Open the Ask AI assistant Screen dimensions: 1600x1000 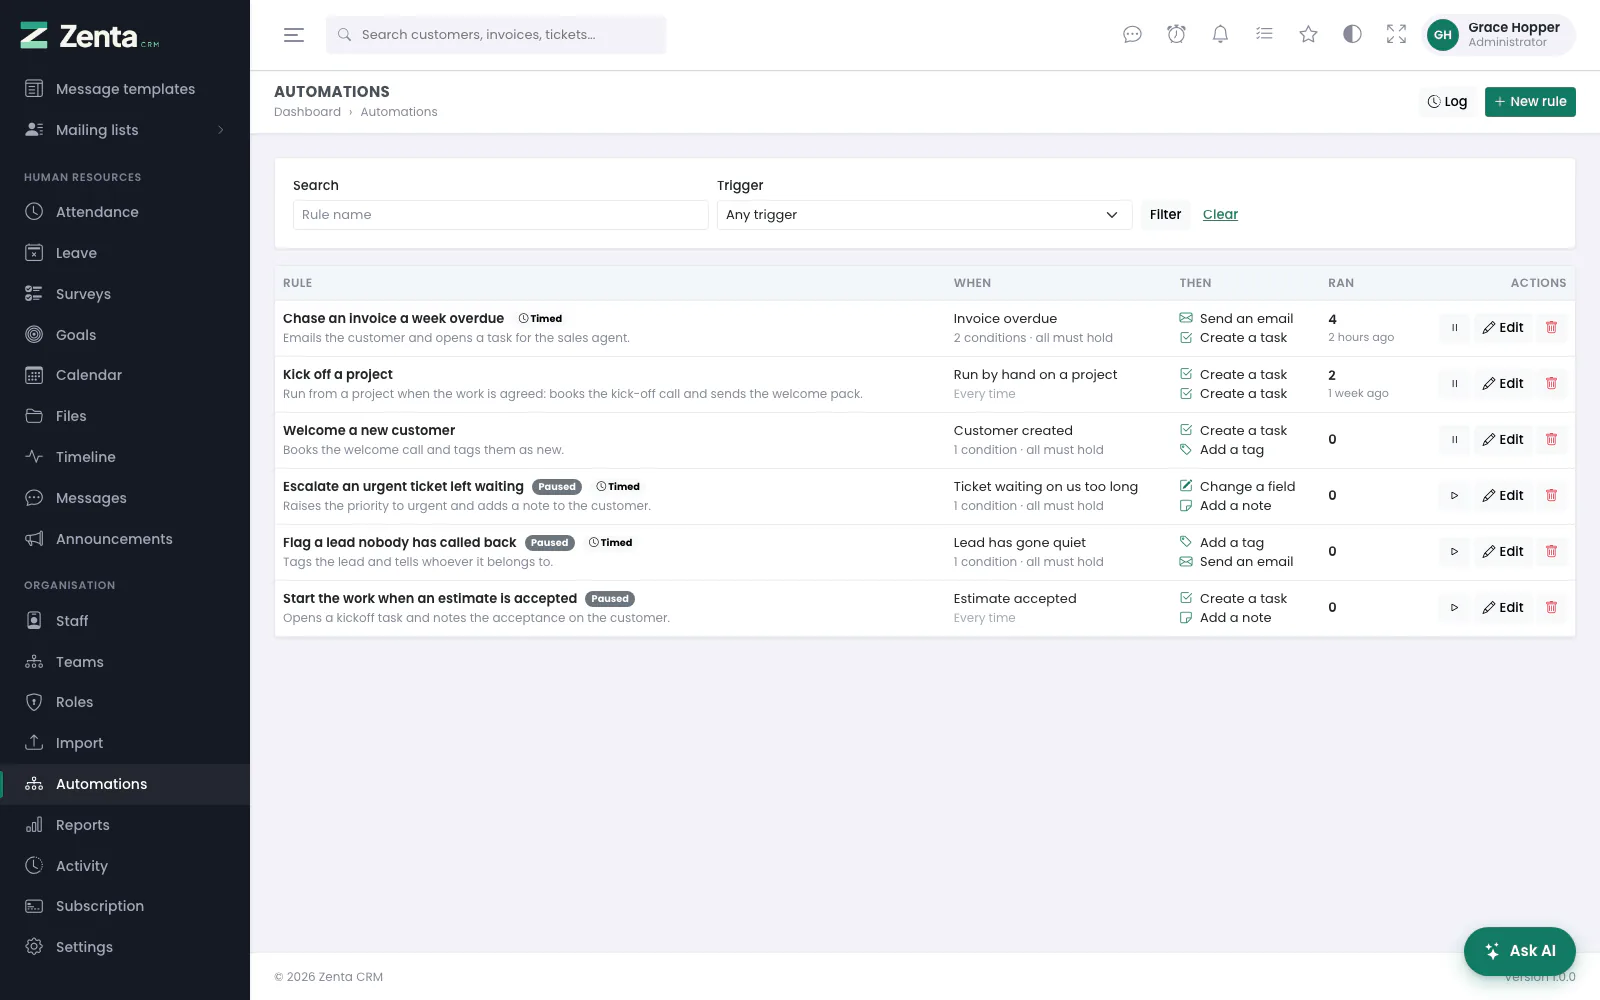click(x=1519, y=951)
